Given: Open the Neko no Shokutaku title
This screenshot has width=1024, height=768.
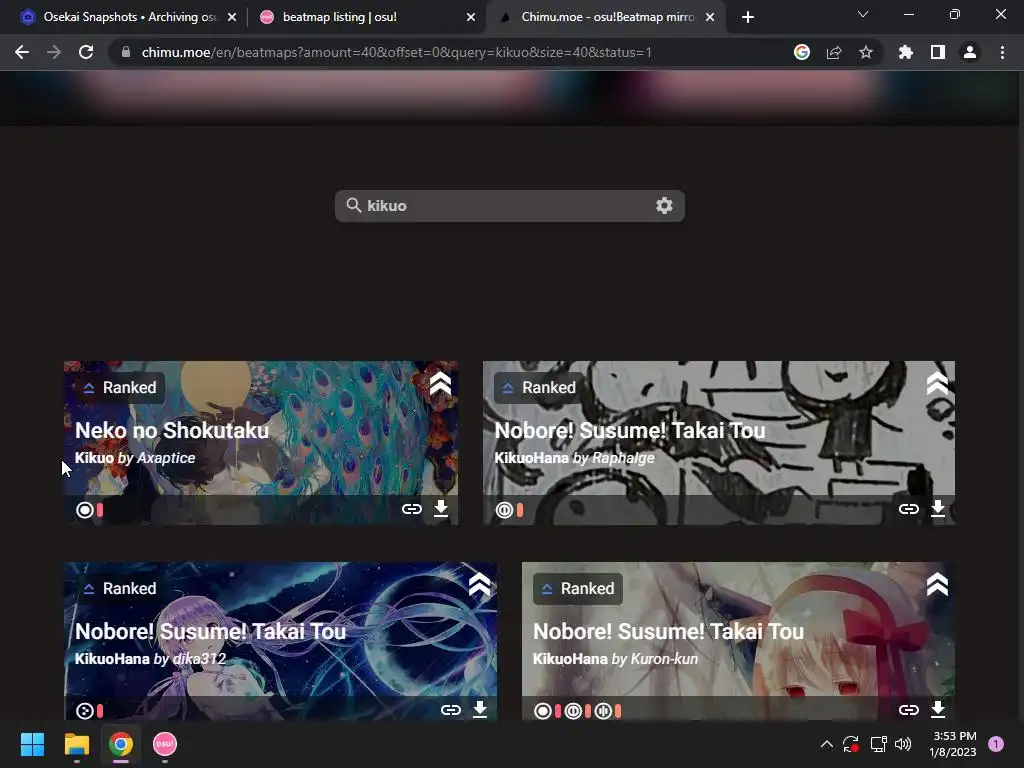Looking at the screenshot, I should click(172, 430).
